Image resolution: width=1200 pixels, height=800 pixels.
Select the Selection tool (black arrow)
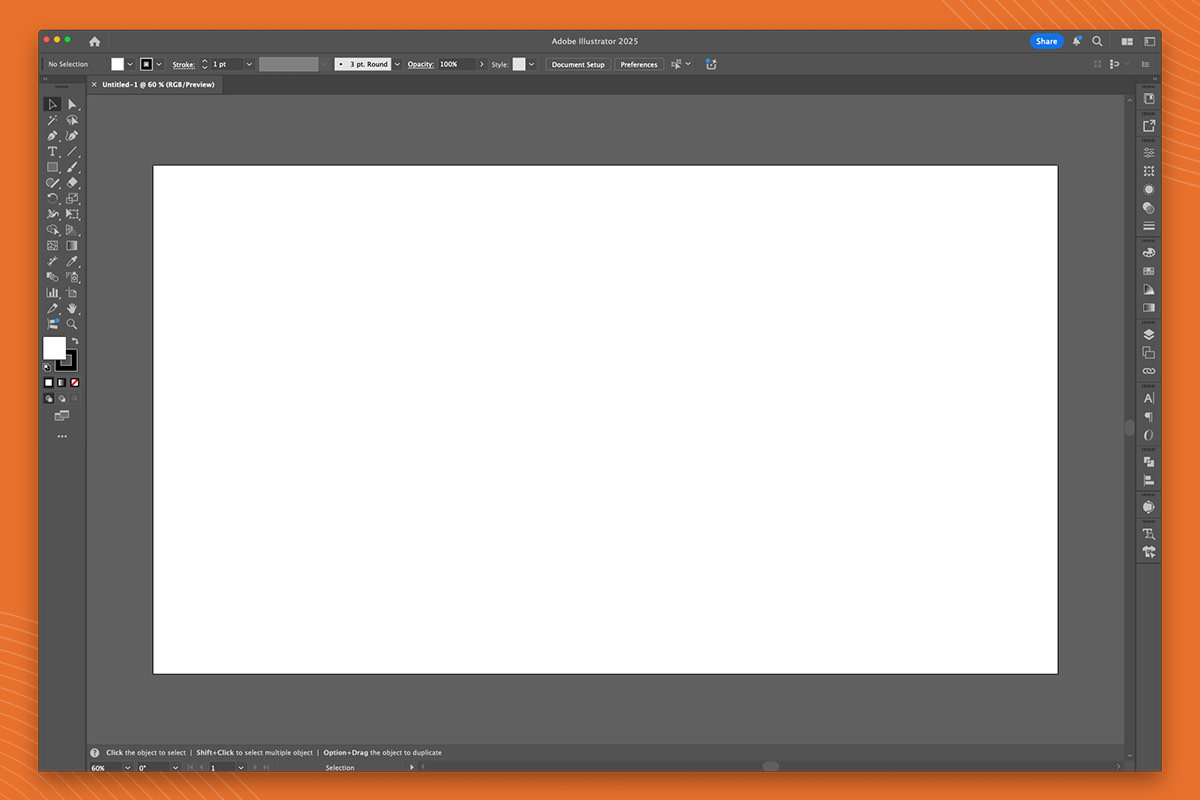(x=53, y=104)
